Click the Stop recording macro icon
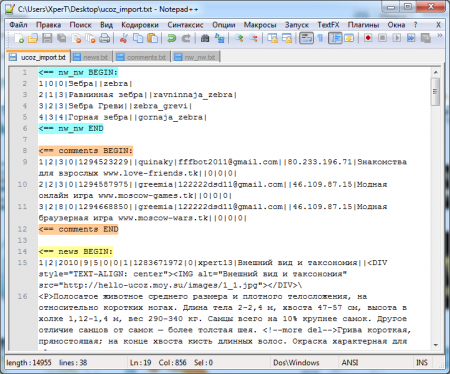This screenshot has height=374, width=450. coord(382,38)
